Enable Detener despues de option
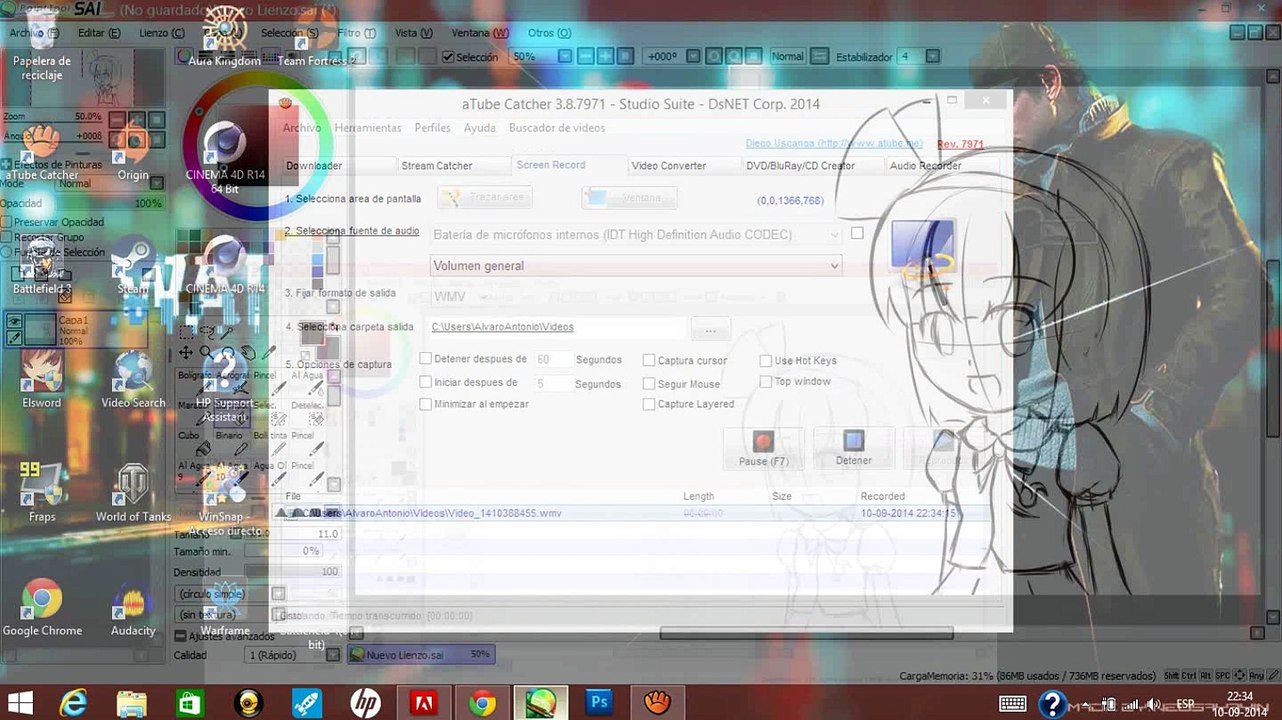1282x720 pixels. [x=426, y=359]
